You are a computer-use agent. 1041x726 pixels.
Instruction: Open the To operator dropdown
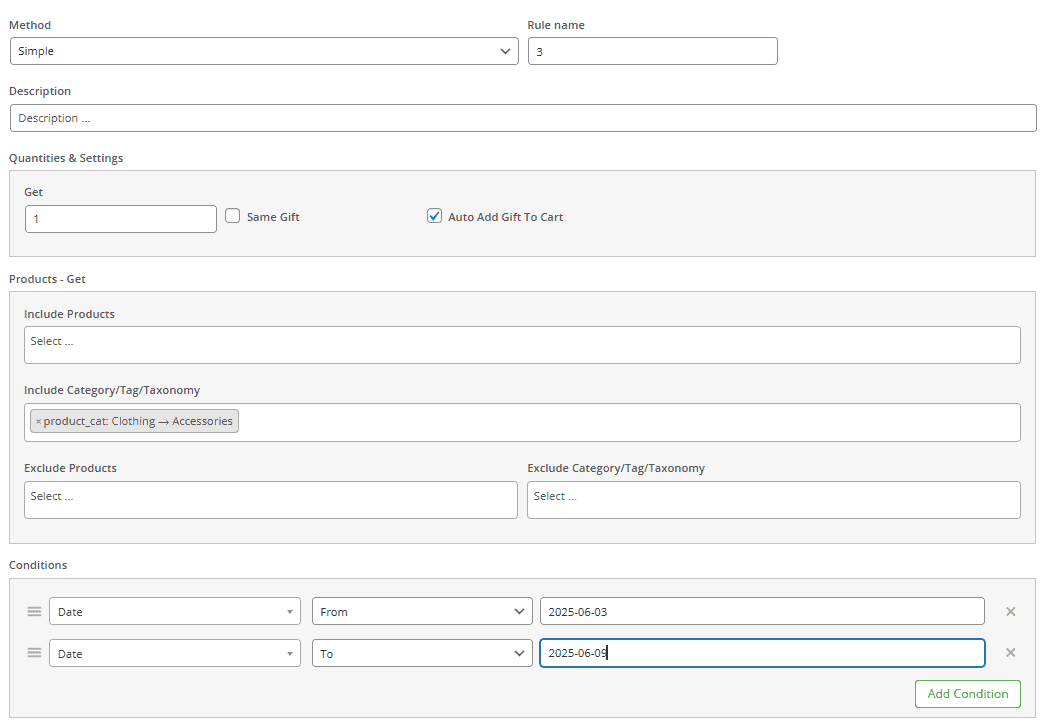tap(421, 652)
